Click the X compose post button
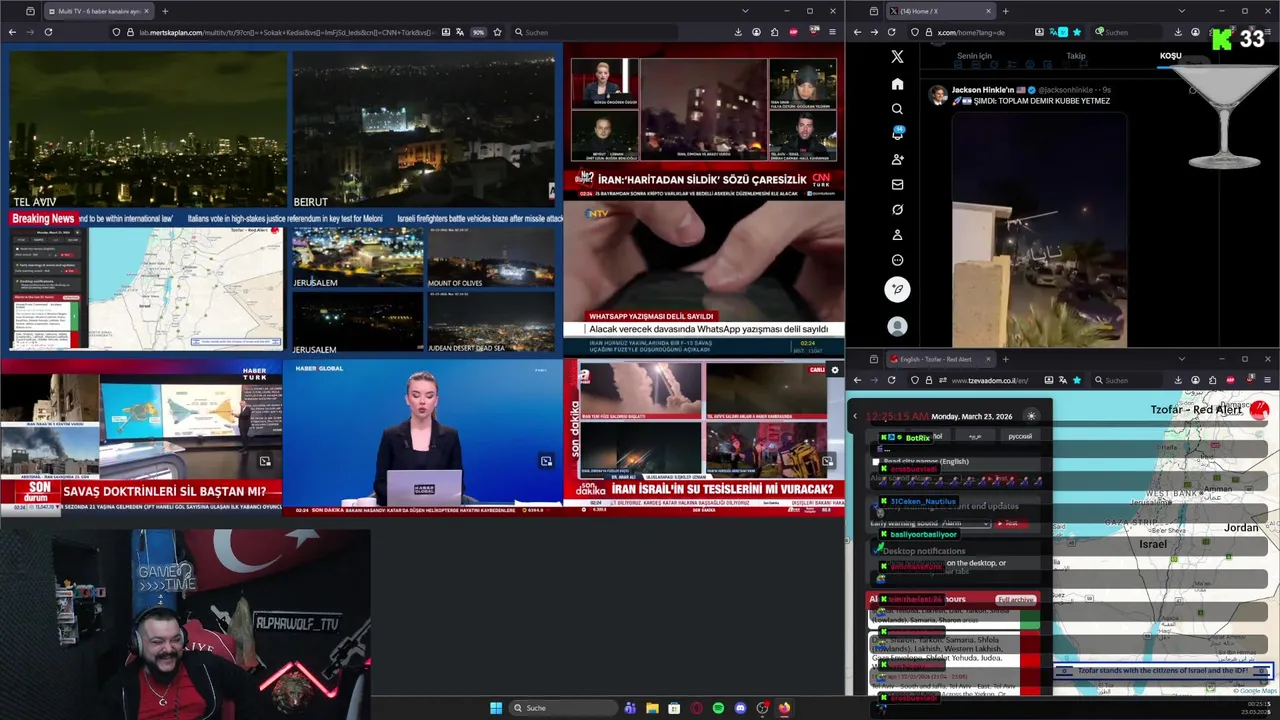 point(897,289)
